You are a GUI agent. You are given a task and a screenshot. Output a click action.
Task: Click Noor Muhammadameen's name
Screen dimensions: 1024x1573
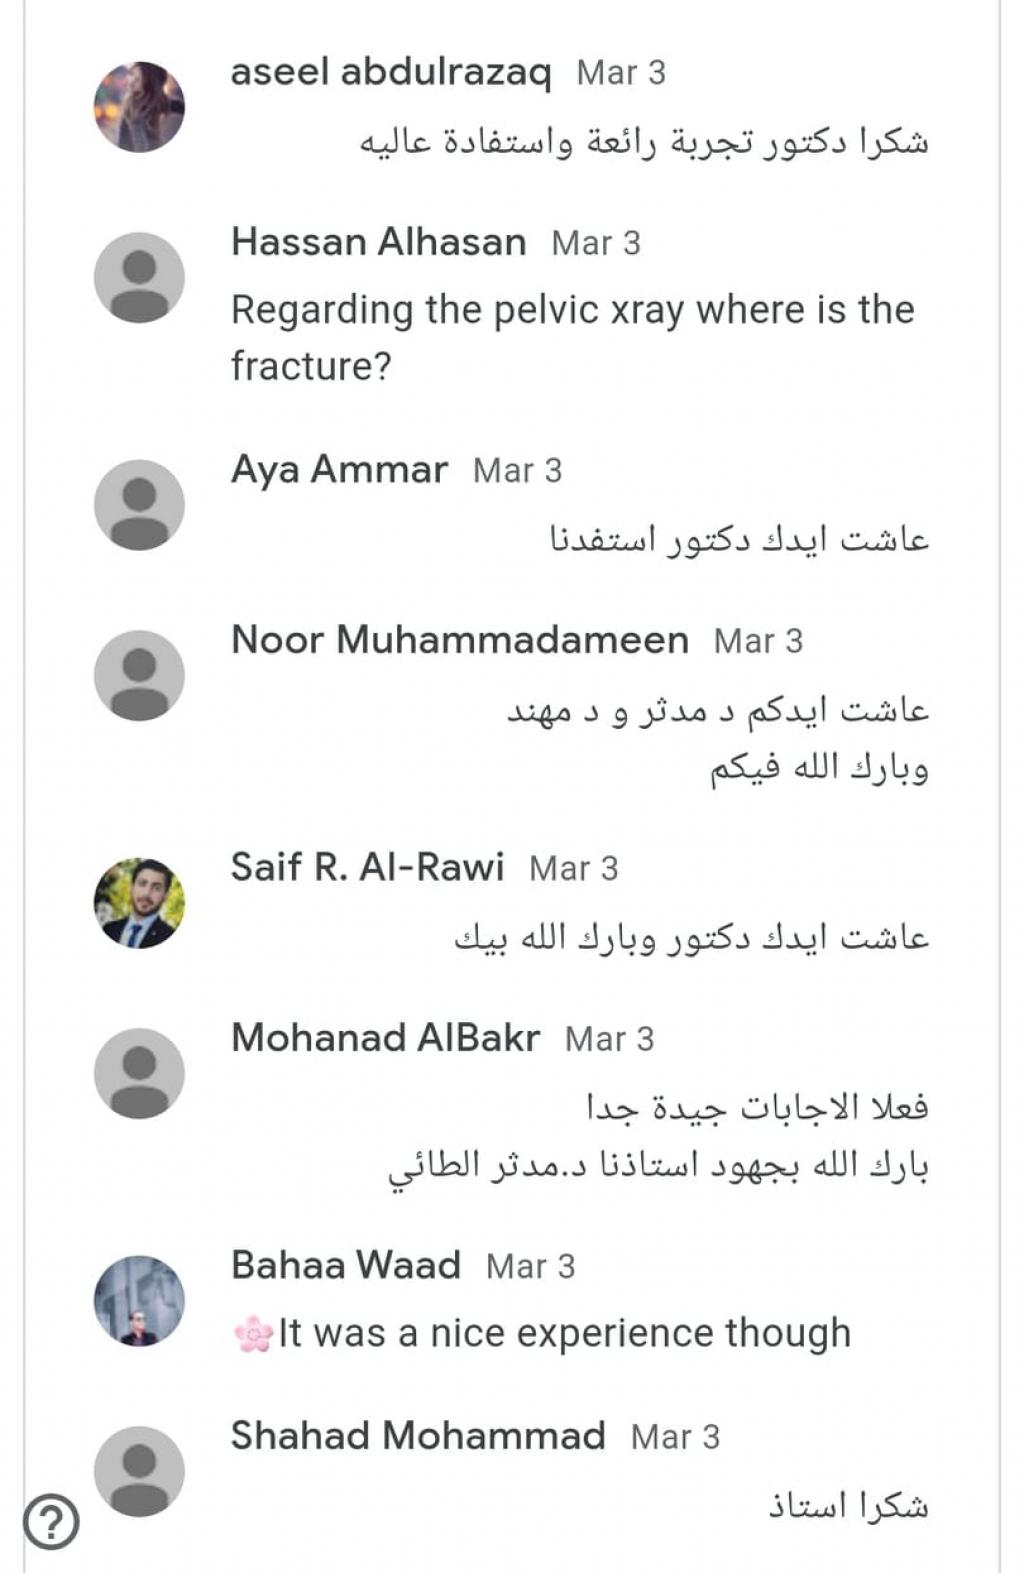click(x=460, y=640)
